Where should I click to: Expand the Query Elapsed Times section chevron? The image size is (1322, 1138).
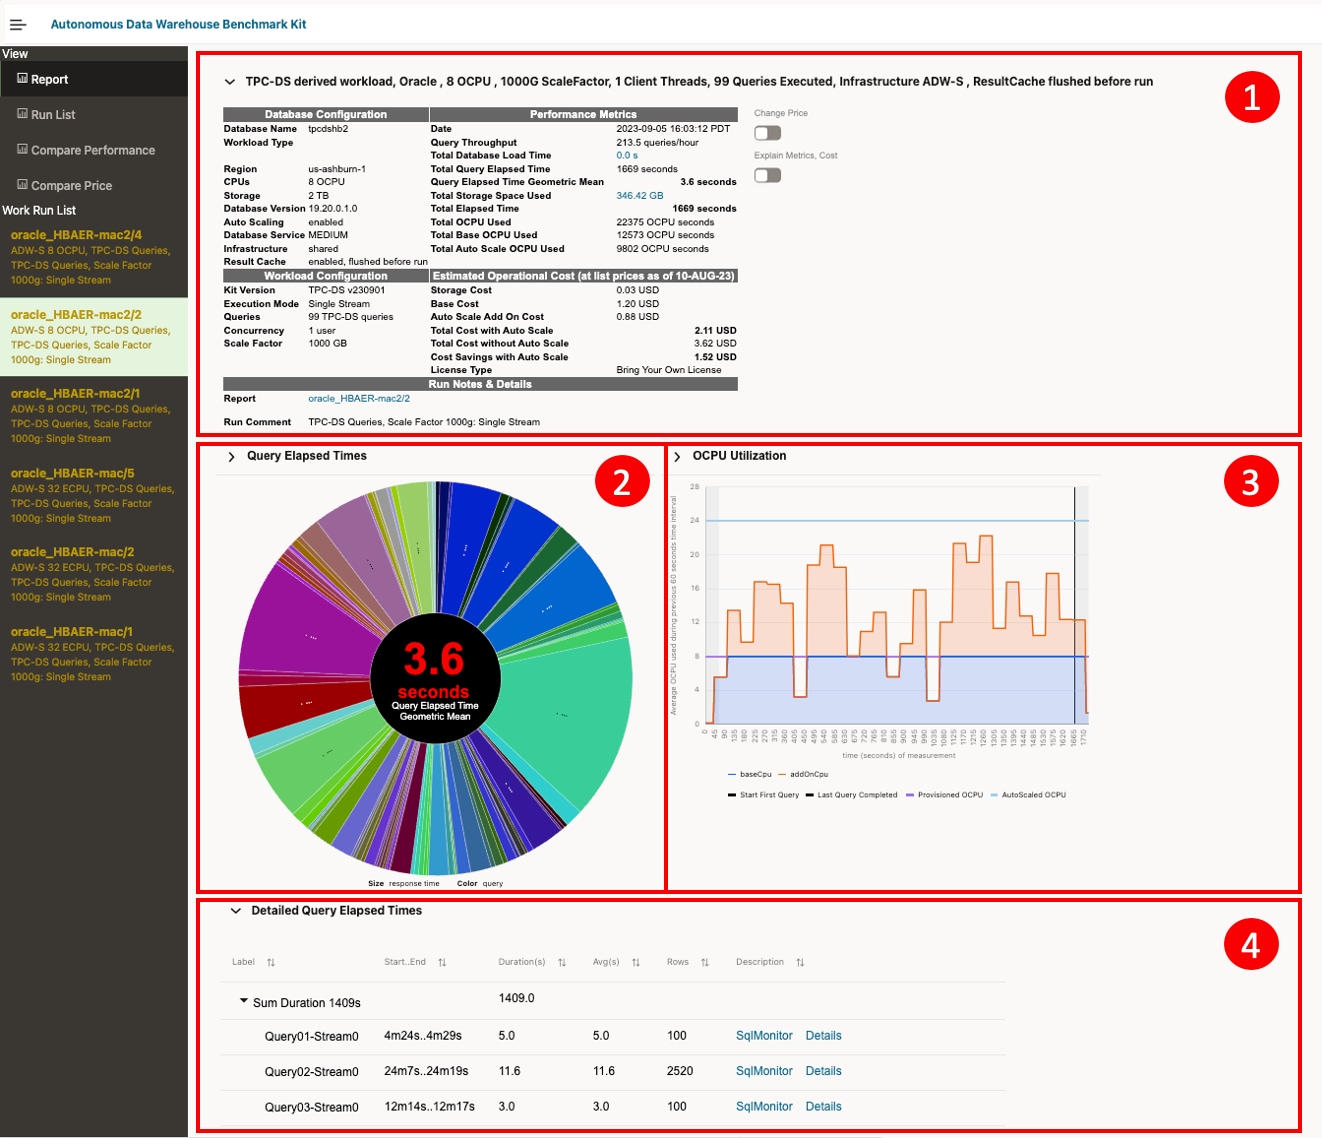point(231,457)
